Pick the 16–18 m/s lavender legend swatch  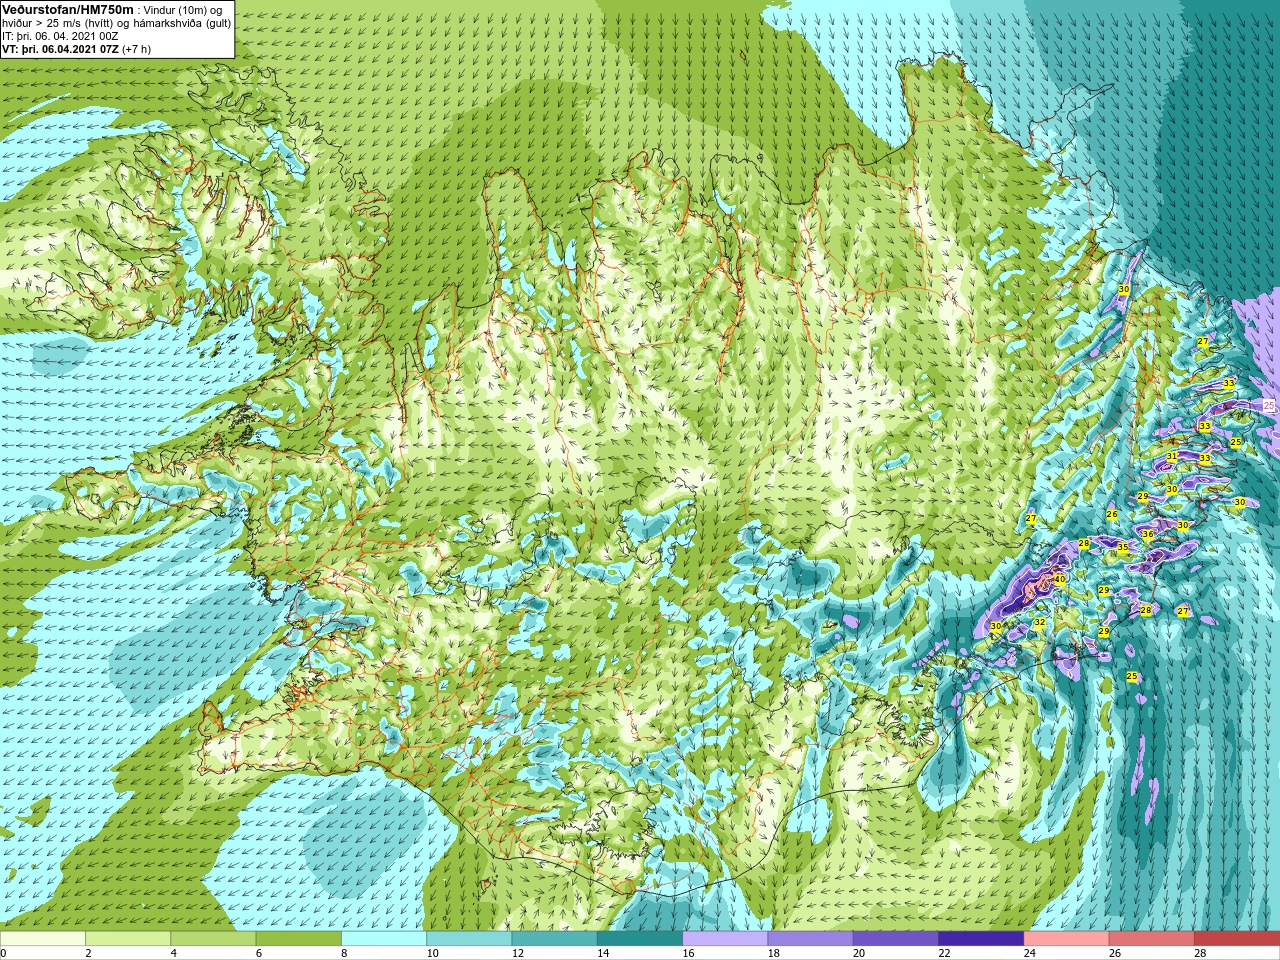click(x=725, y=939)
